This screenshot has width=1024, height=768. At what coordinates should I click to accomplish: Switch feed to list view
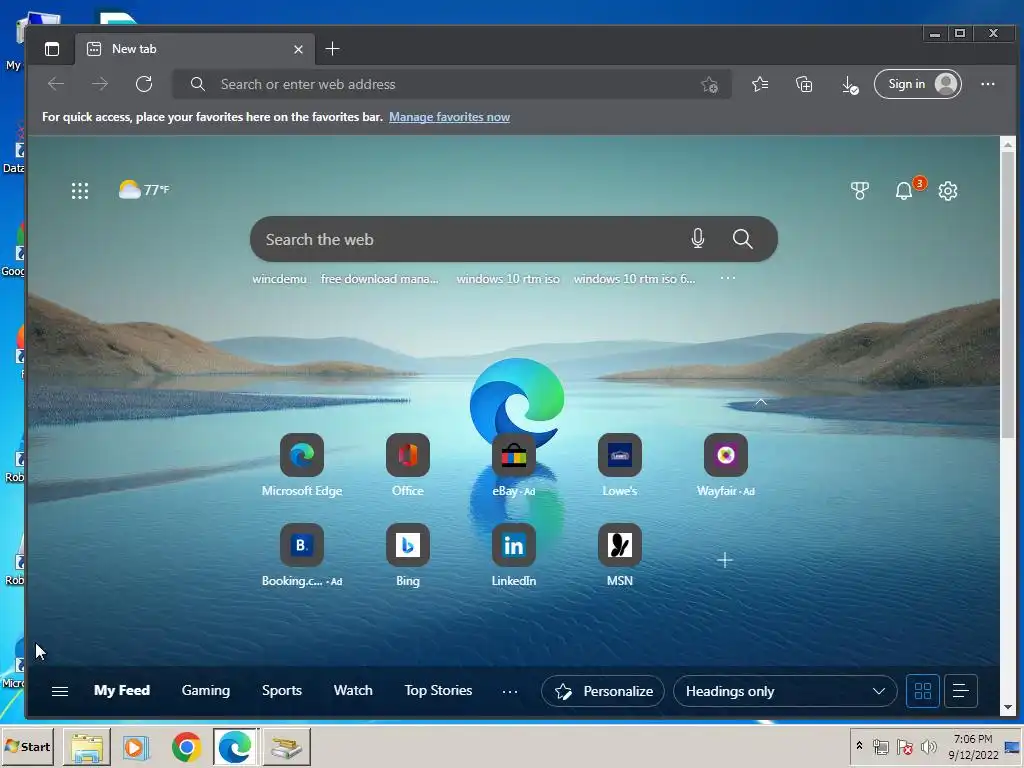click(960, 691)
